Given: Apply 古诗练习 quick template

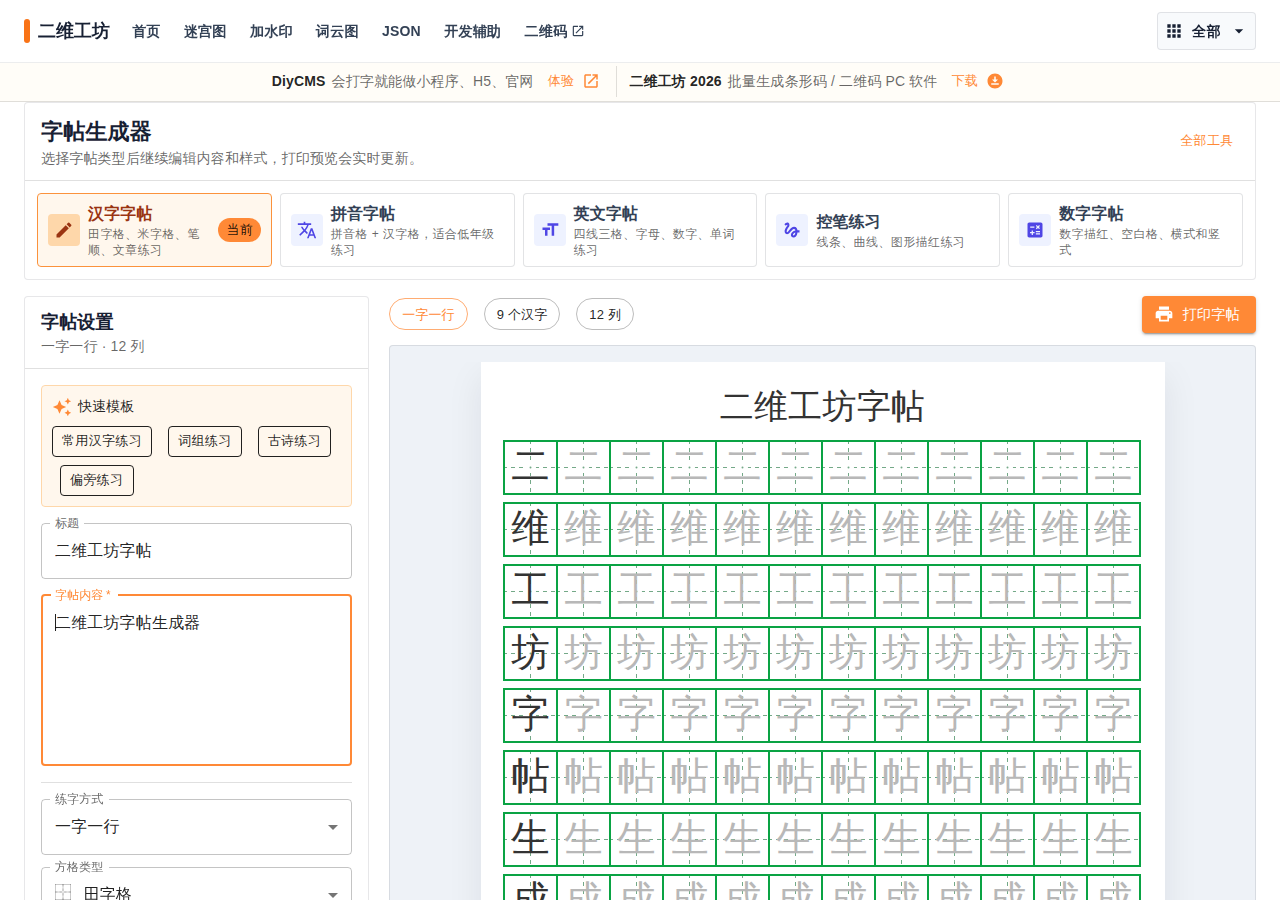Looking at the screenshot, I should 294,441.
